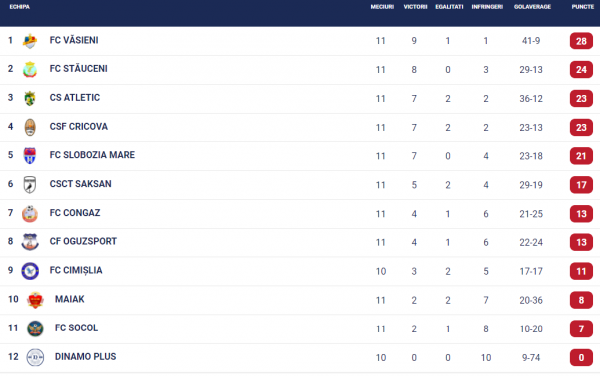Click the red 28 points badge

581,41
